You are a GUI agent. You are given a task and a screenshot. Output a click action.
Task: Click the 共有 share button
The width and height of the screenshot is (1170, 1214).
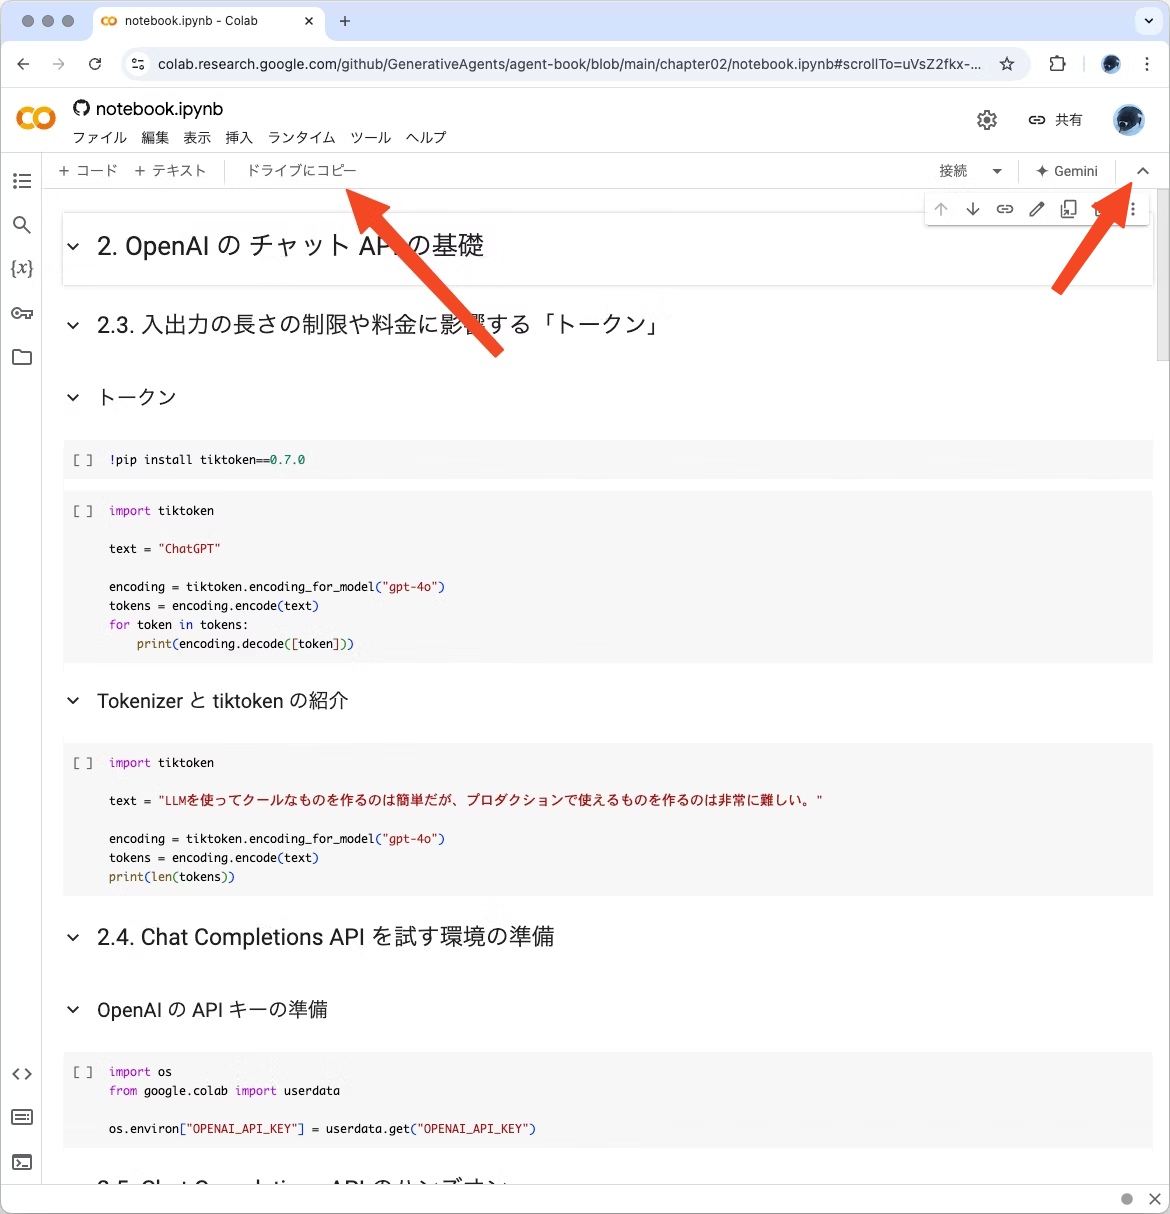1055,120
